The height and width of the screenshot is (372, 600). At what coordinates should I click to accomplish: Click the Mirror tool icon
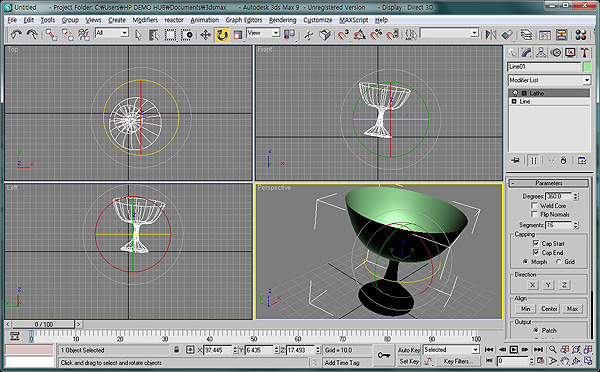pos(491,35)
